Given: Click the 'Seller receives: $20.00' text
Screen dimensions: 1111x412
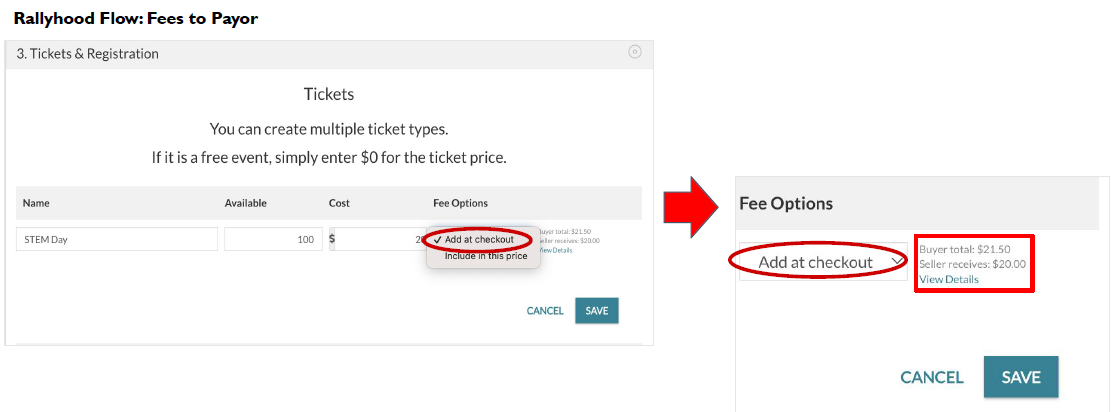Looking at the screenshot, I should 971,264.
